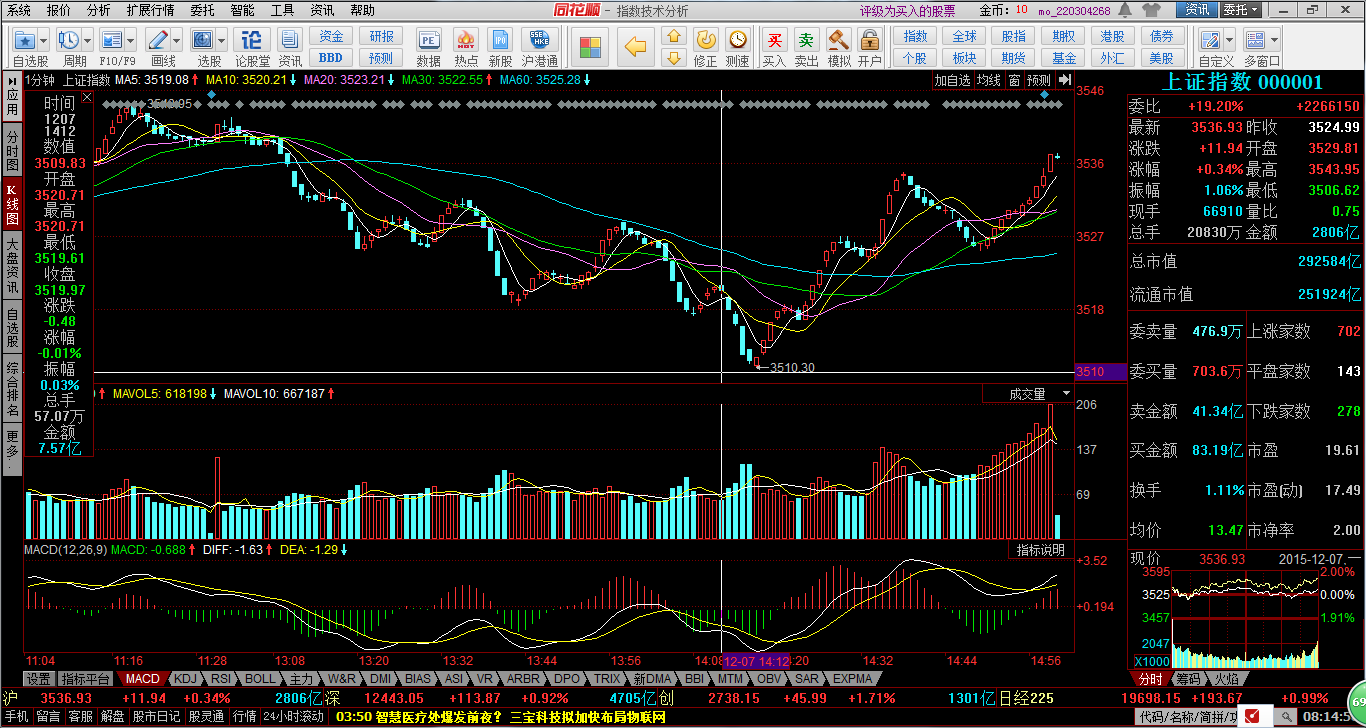Viewport: 1366px width, 728px height.
Task: Click the 修正 correction icon
Action: pyautogui.click(x=705, y=40)
